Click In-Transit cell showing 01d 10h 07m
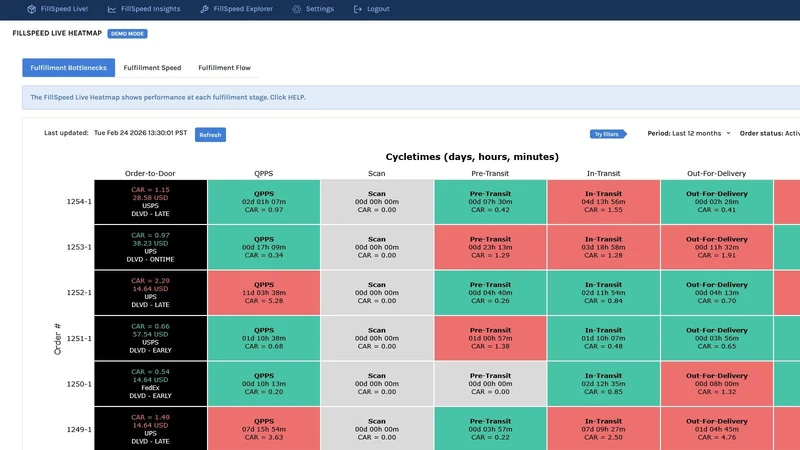800x450 pixels. coord(604,338)
